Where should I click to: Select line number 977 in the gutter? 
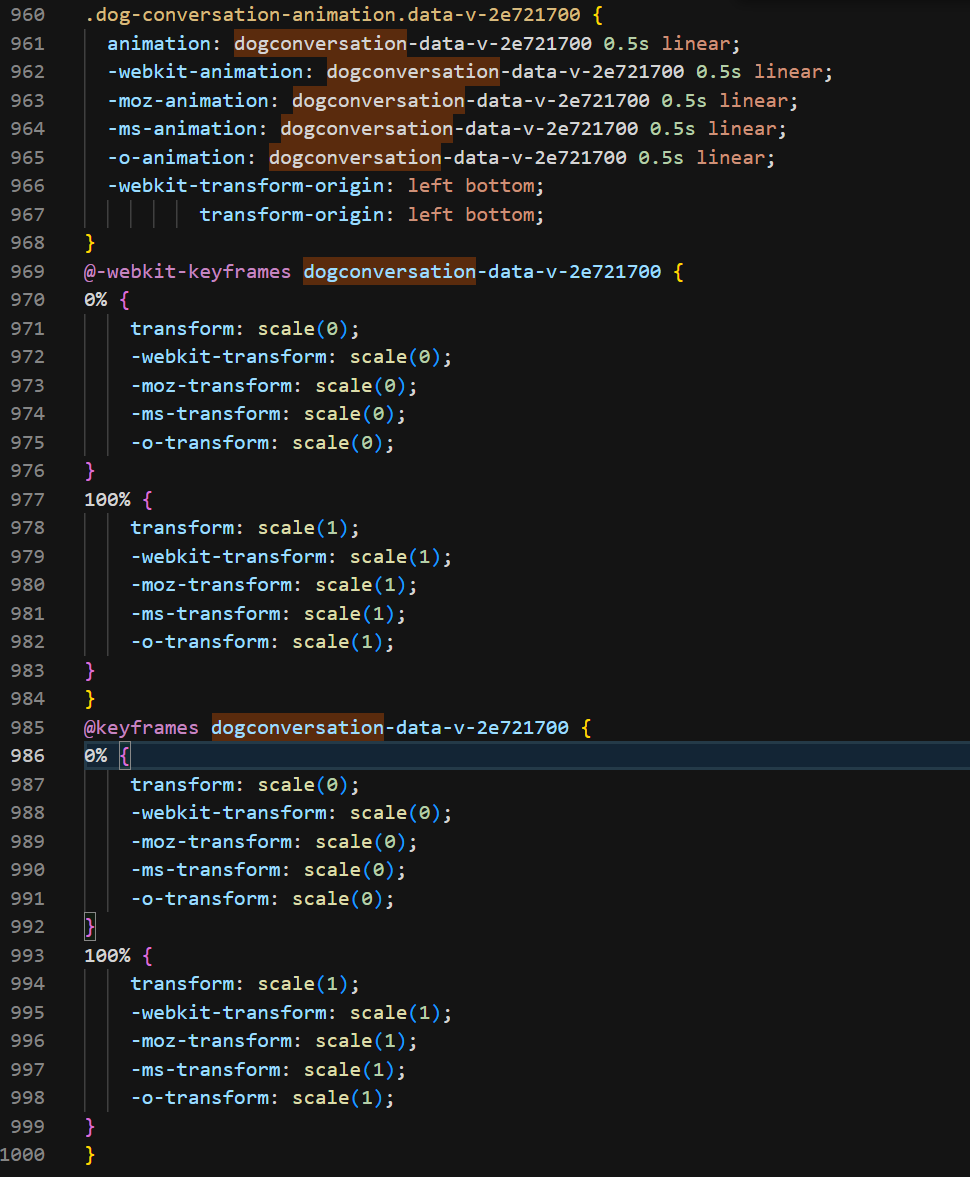click(x=27, y=500)
